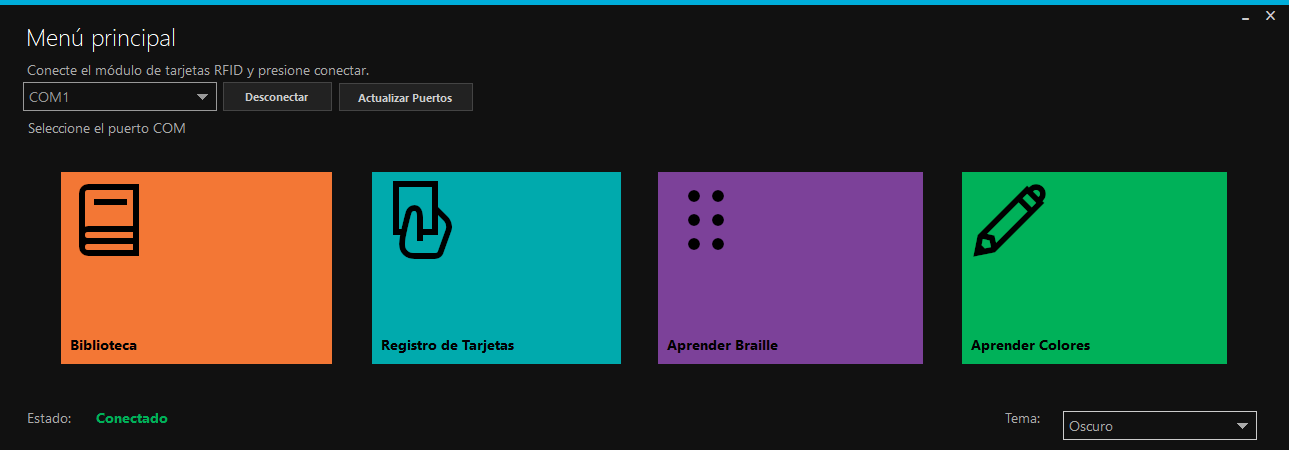The height and width of the screenshot is (450, 1289).
Task: Click the book icon on Biblioteca tile
Action: (x=109, y=219)
